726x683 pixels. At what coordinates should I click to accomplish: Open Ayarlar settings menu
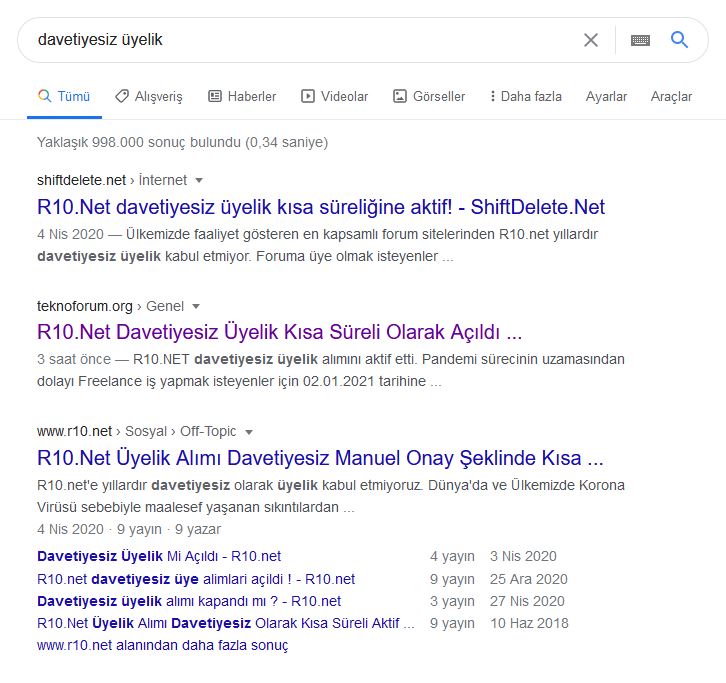tap(606, 96)
